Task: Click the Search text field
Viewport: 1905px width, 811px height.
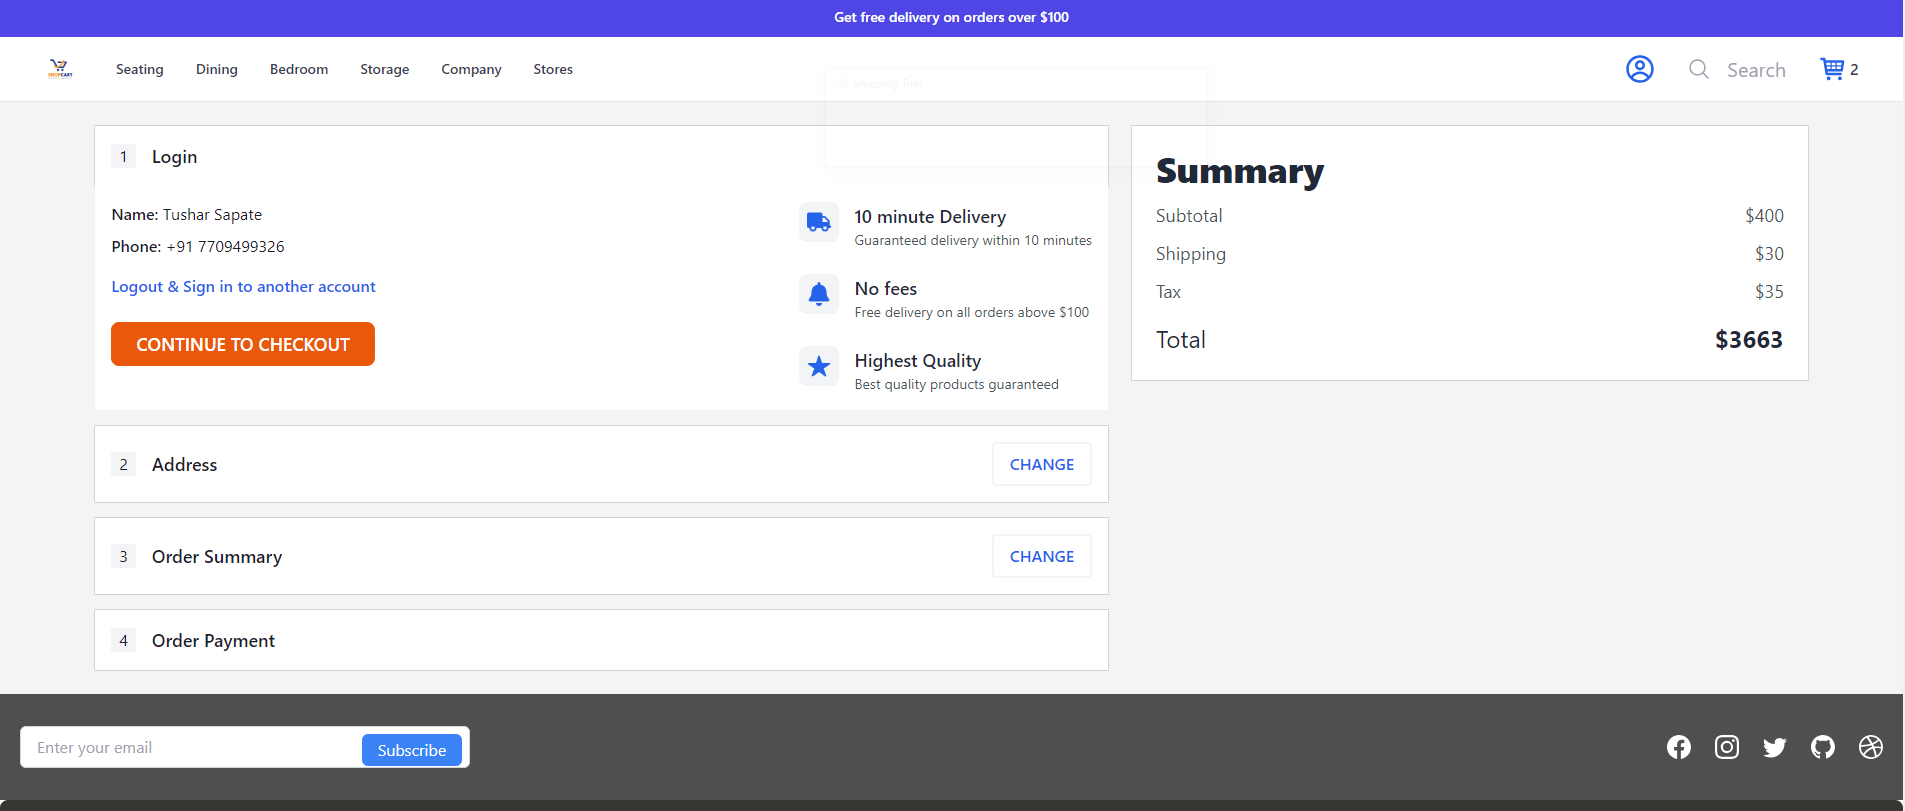Action: pyautogui.click(x=1756, y=70)
